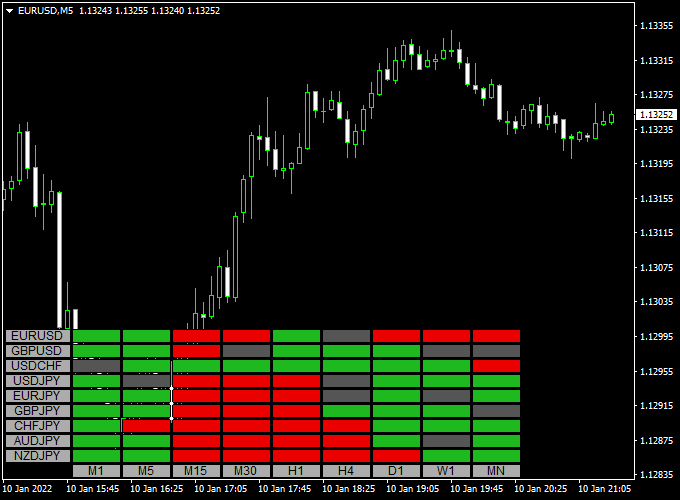
Task: Open the chart menu triangle beside EURUSD,M5
Action: (x=10, y=11)
